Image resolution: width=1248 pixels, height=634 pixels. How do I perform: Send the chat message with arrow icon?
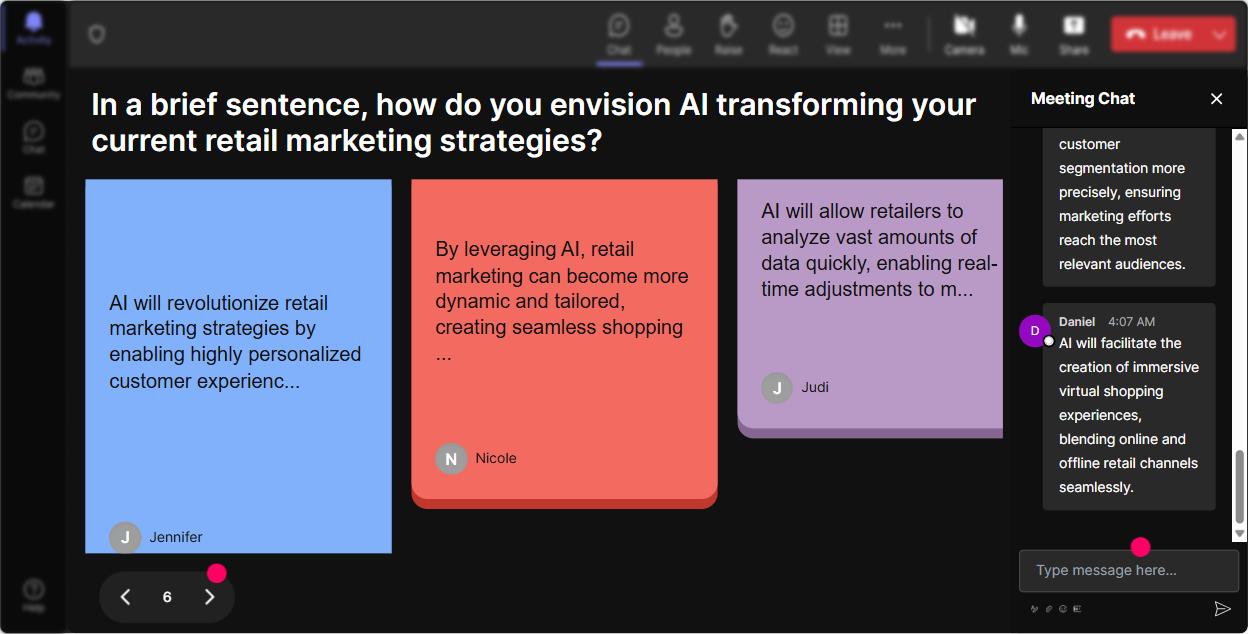[x=1222, y=609]
